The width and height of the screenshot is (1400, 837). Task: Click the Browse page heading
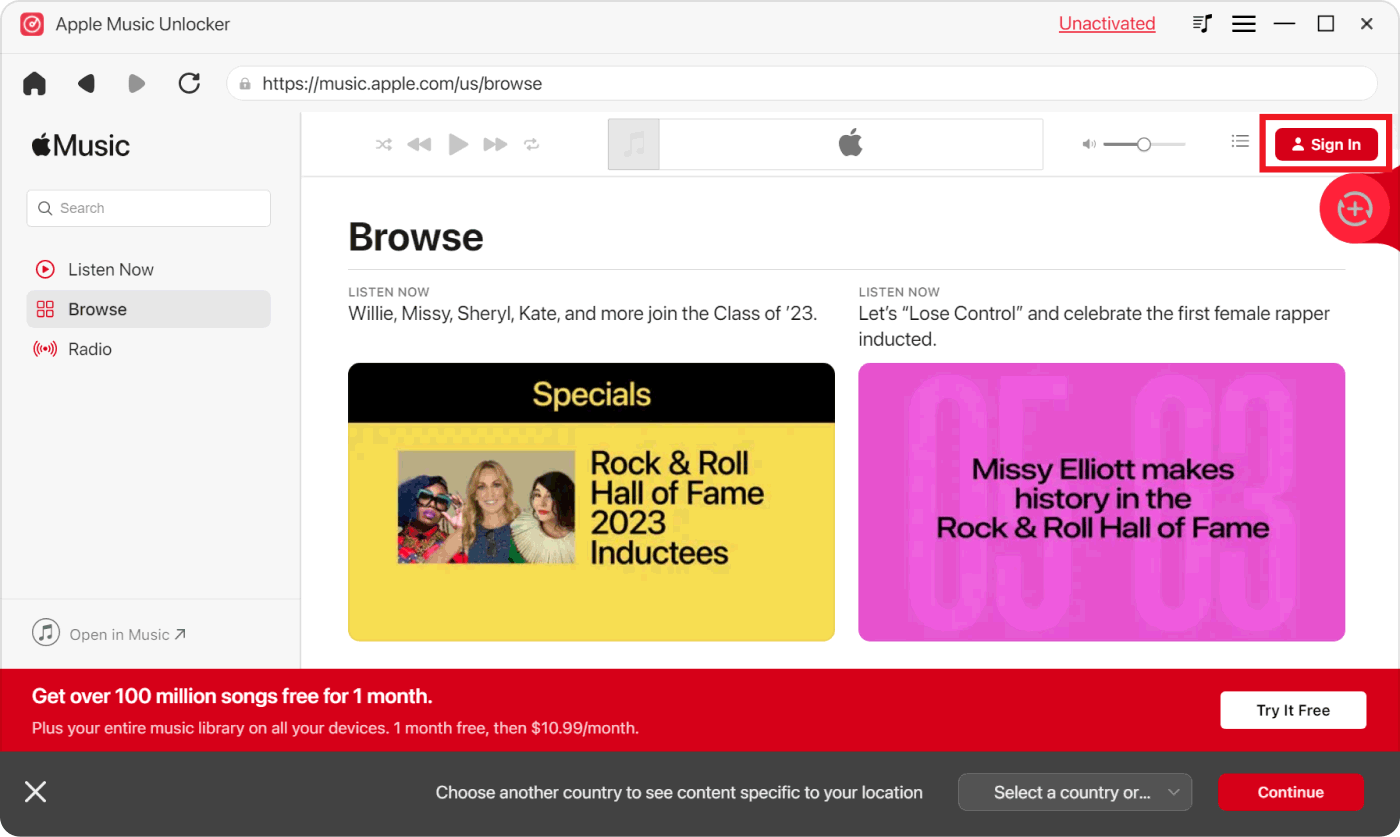click(x=416, y=237)
